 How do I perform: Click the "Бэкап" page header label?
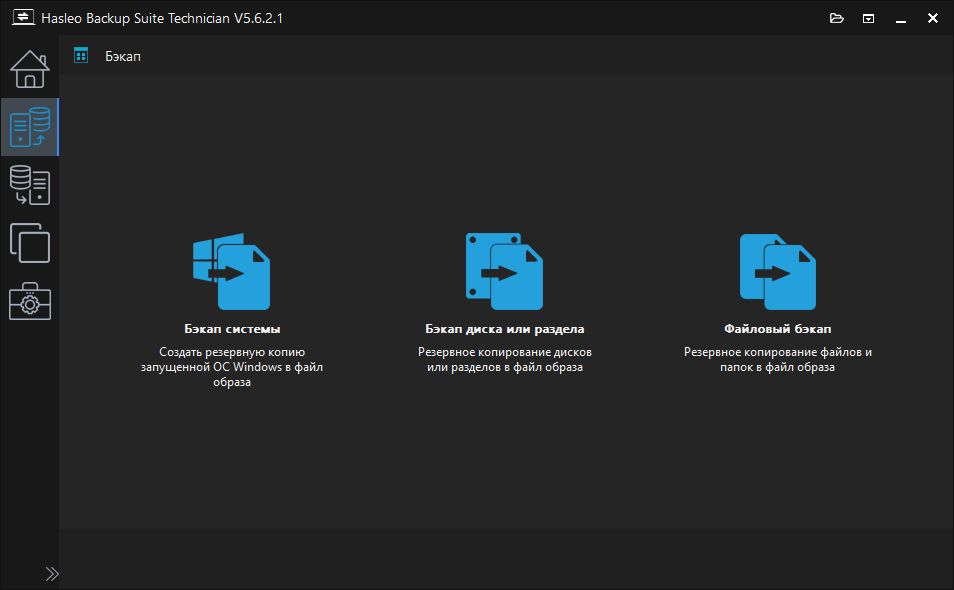point(123,56)
